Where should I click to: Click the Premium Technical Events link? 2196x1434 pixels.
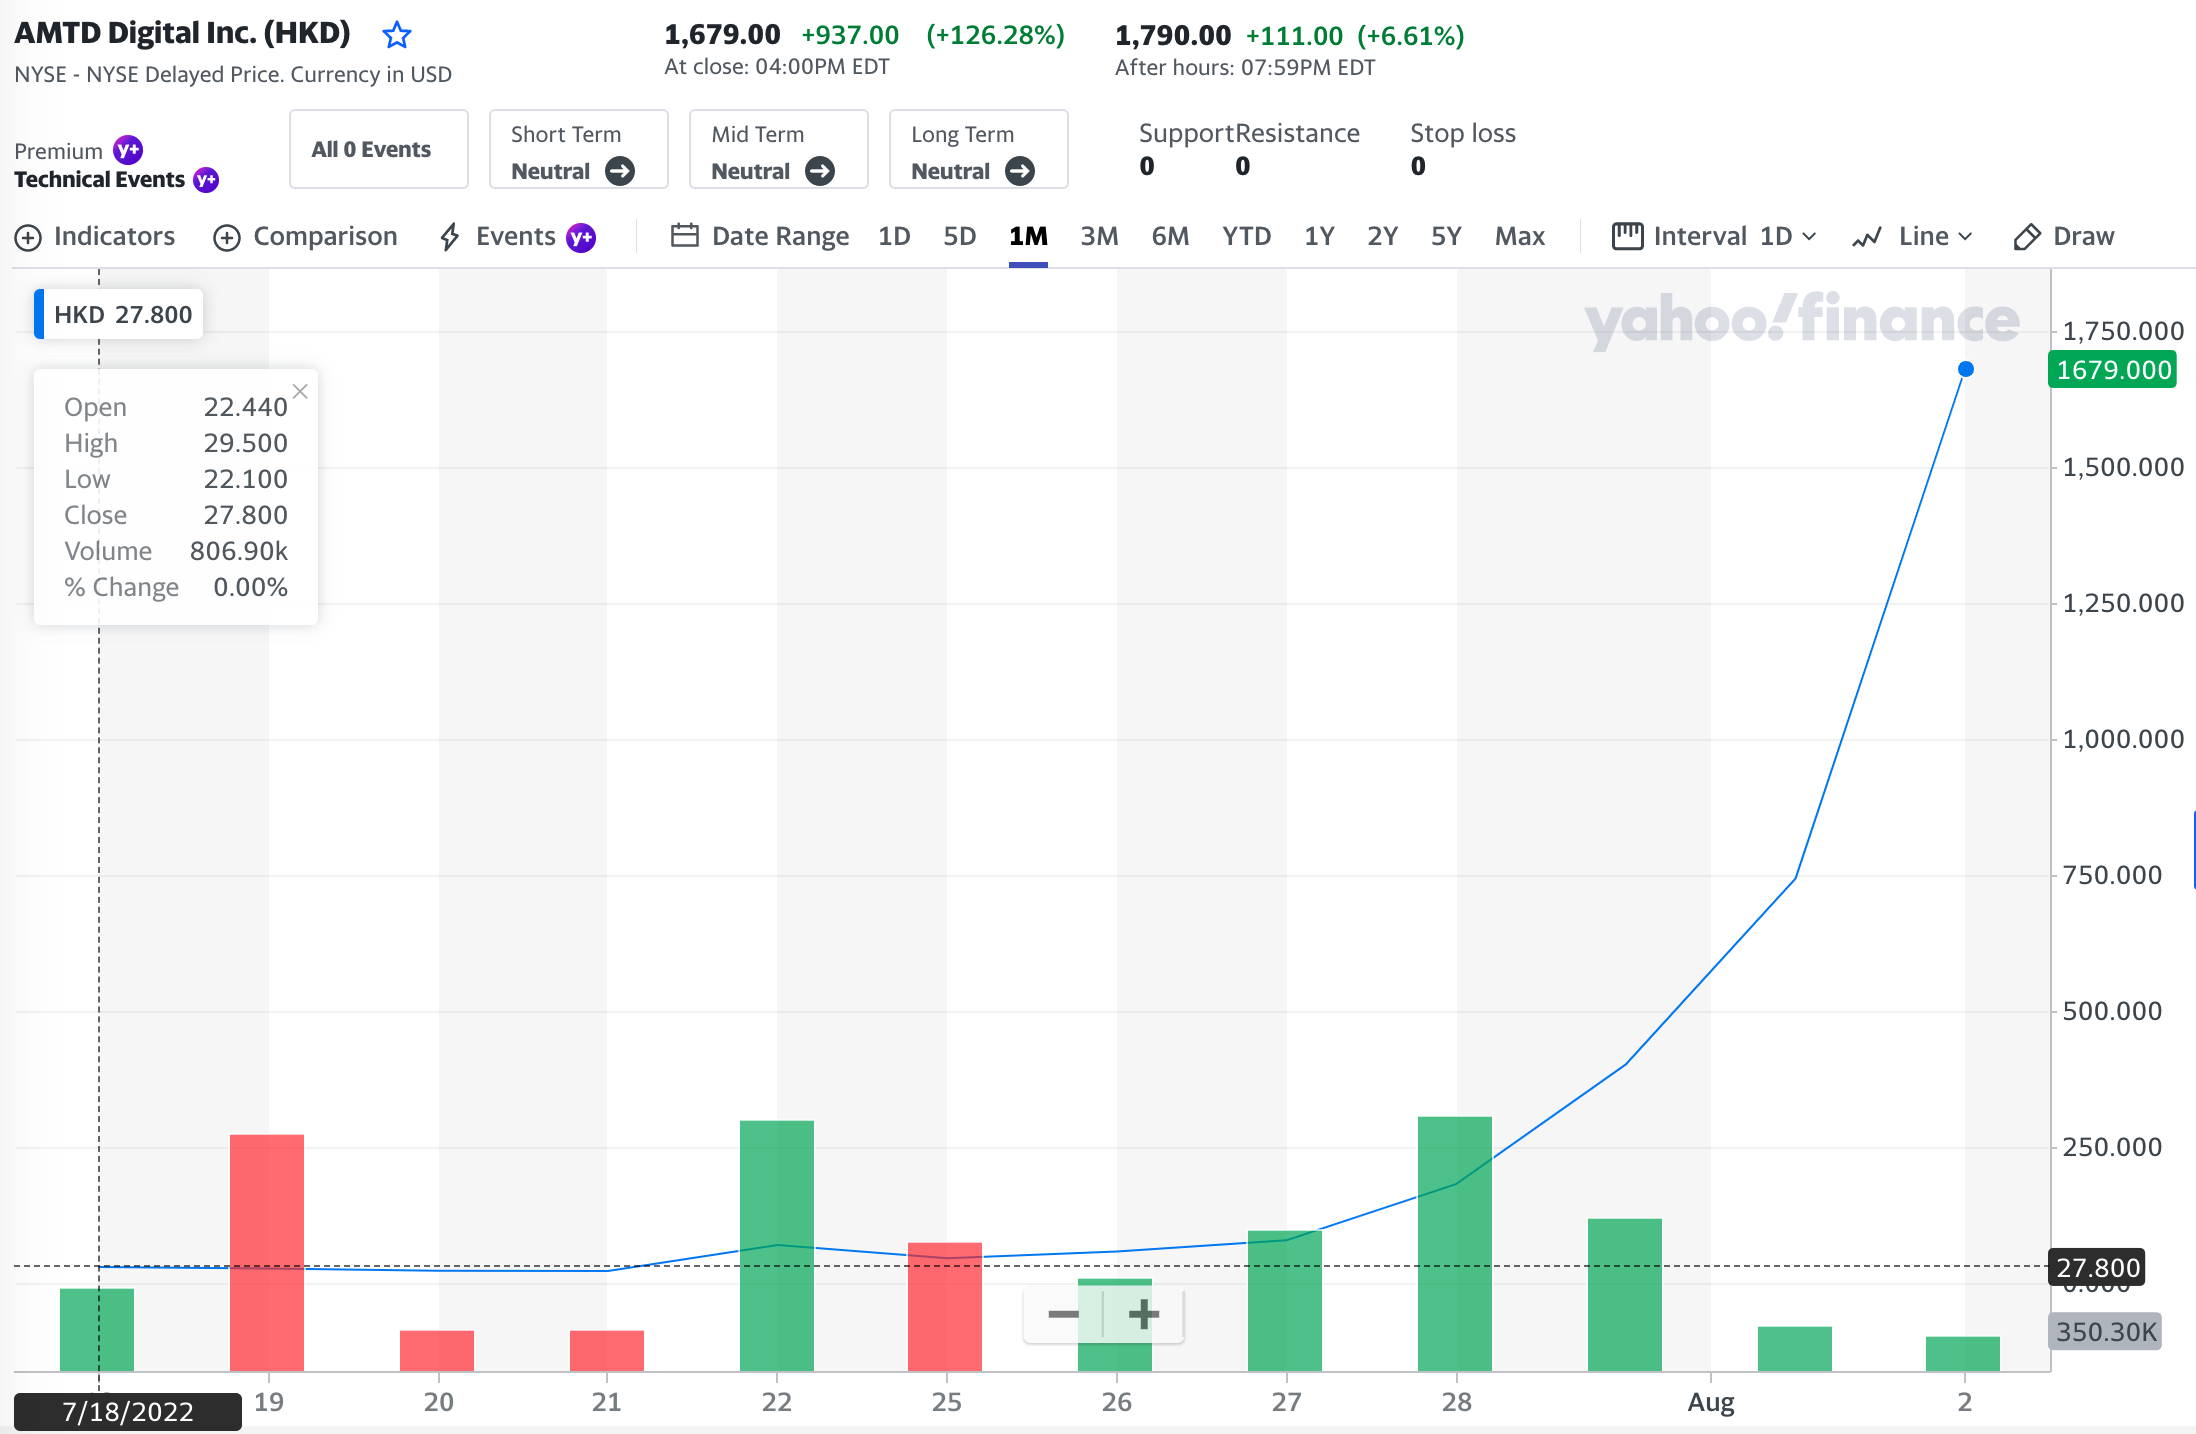tap(100, 179)
